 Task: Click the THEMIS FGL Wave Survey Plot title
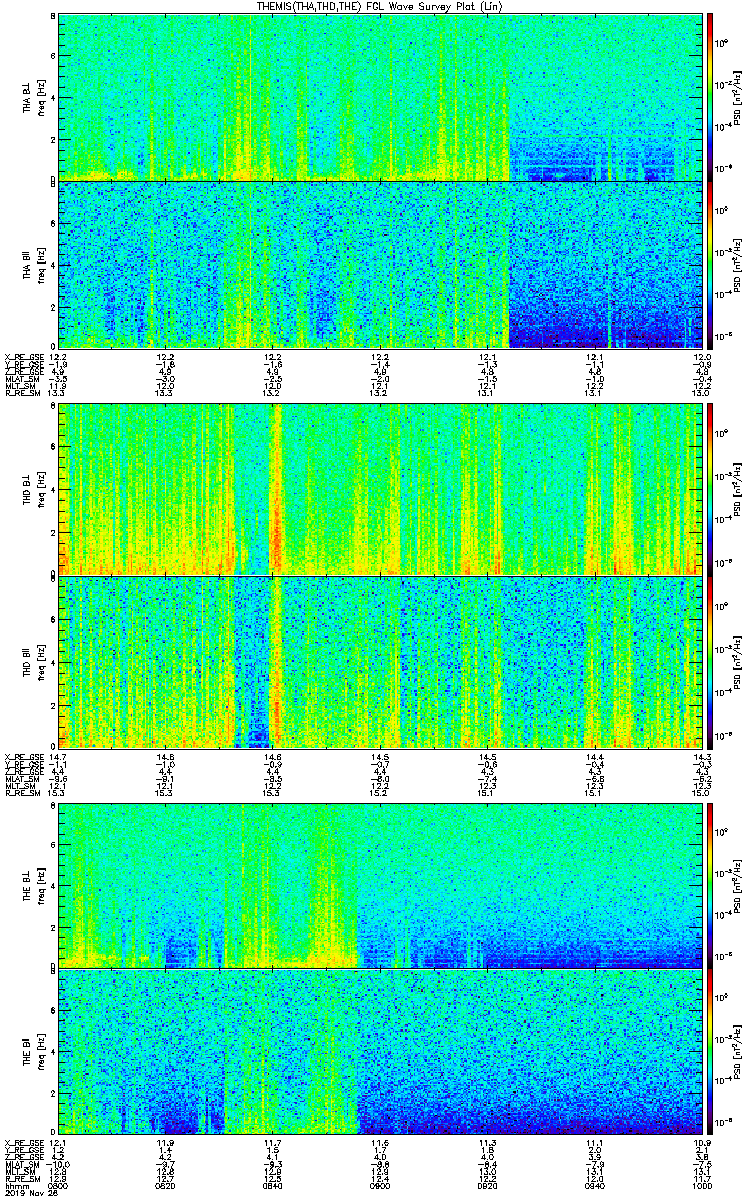380,6
